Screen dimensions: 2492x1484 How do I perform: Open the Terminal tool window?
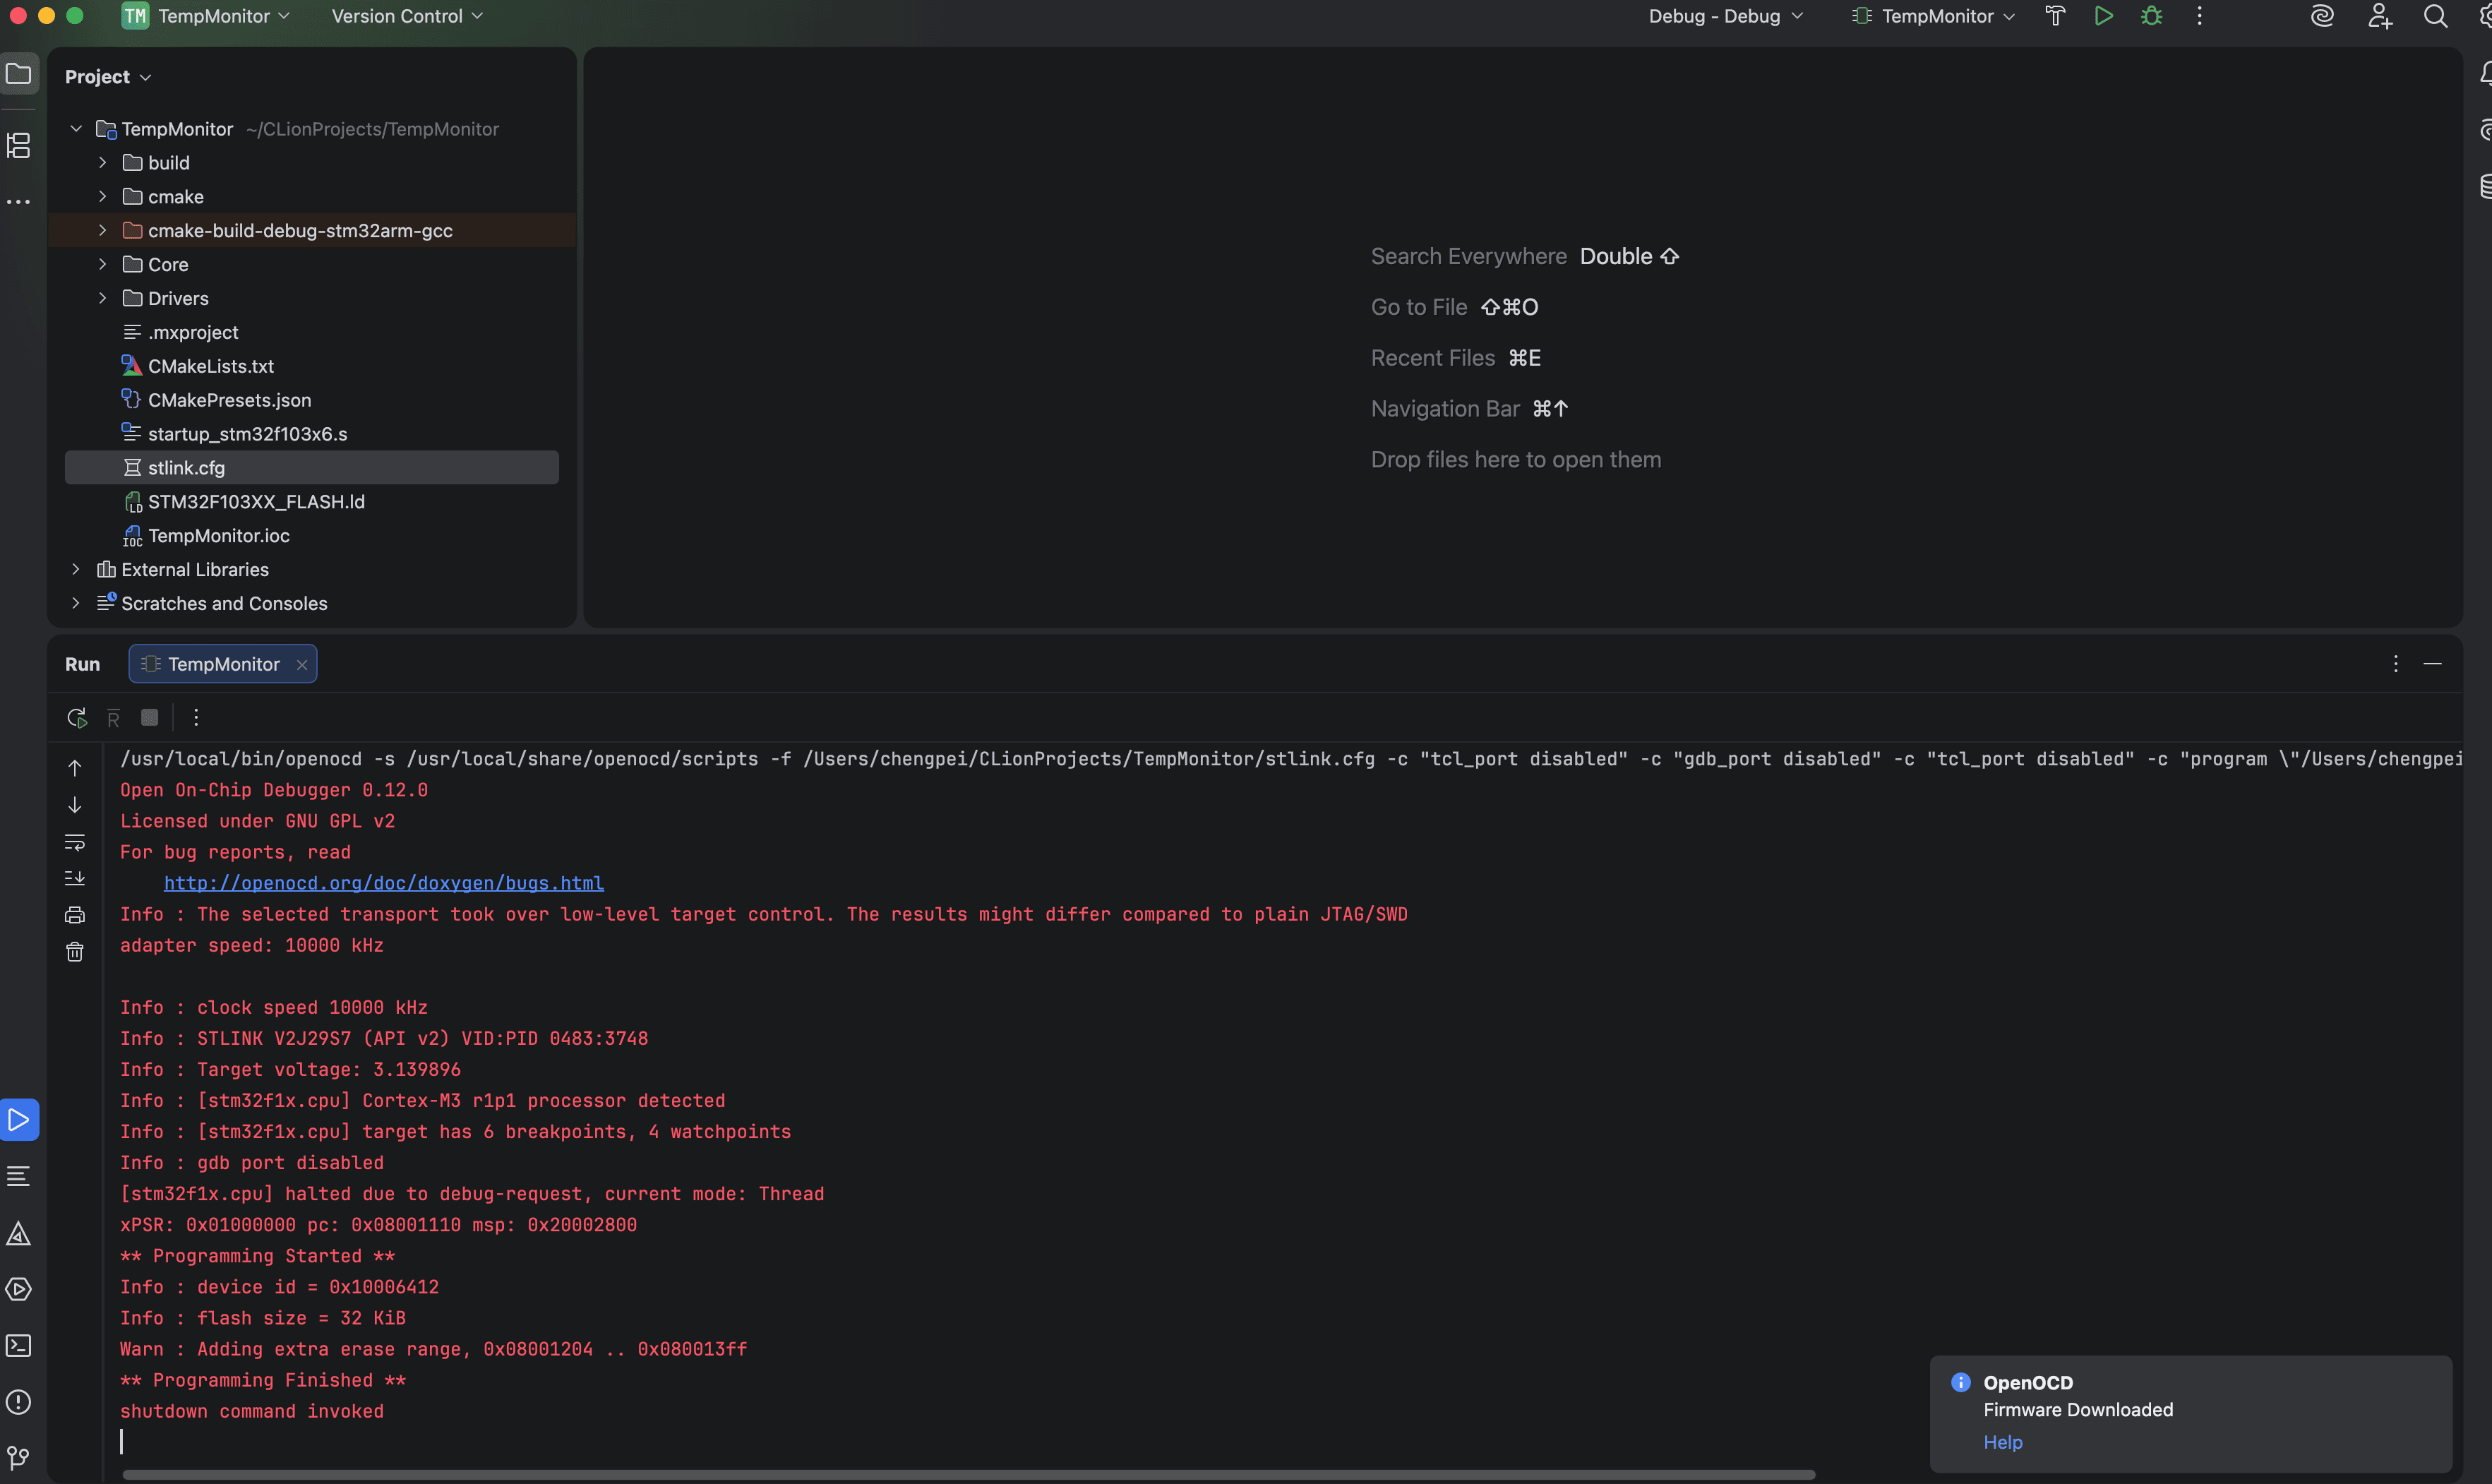(19, 1345)
